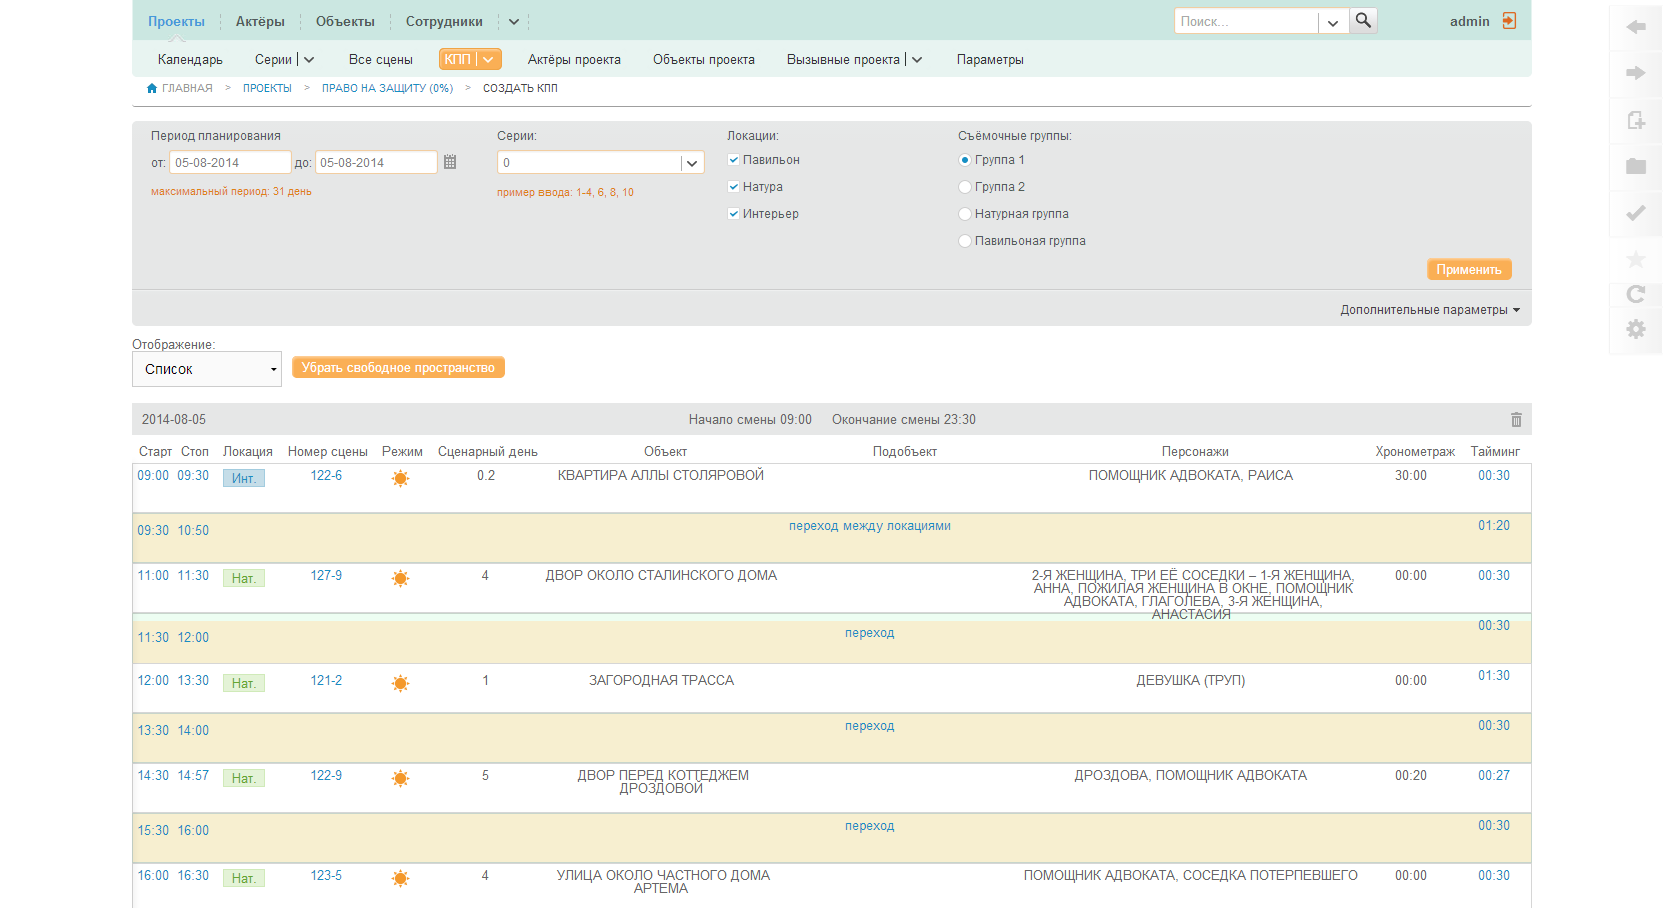Click the admin username label
The width and height of the screenshot is (1663, 908).
(x=1469, y=21)
